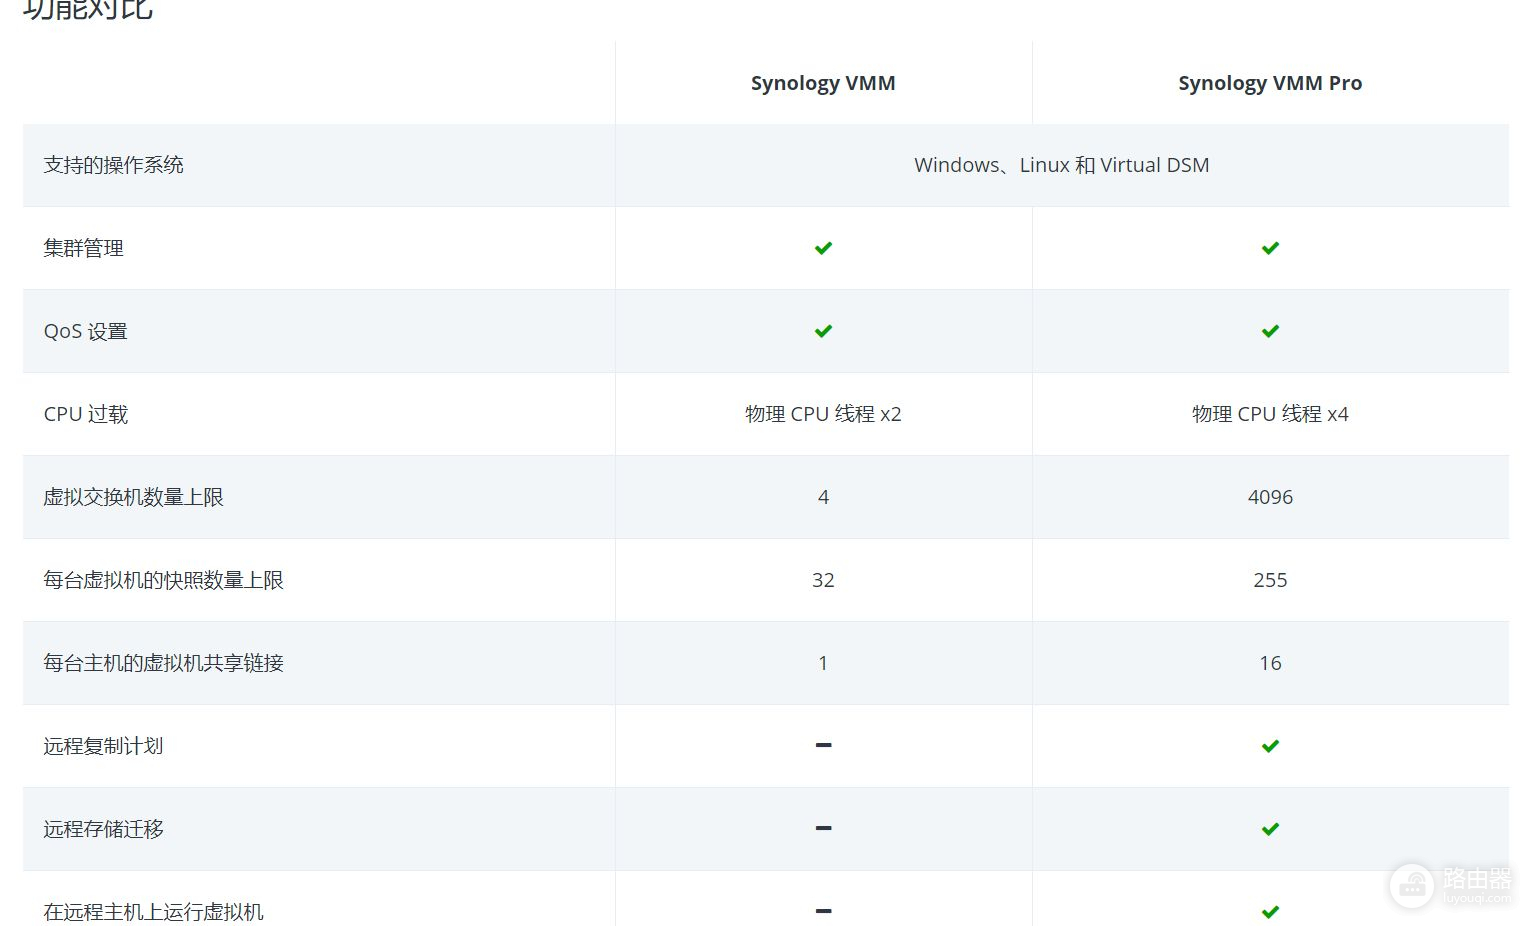Click the 路由器 watermark logo
Viewport: 1530px width, 926px height.
[1450, 883]
